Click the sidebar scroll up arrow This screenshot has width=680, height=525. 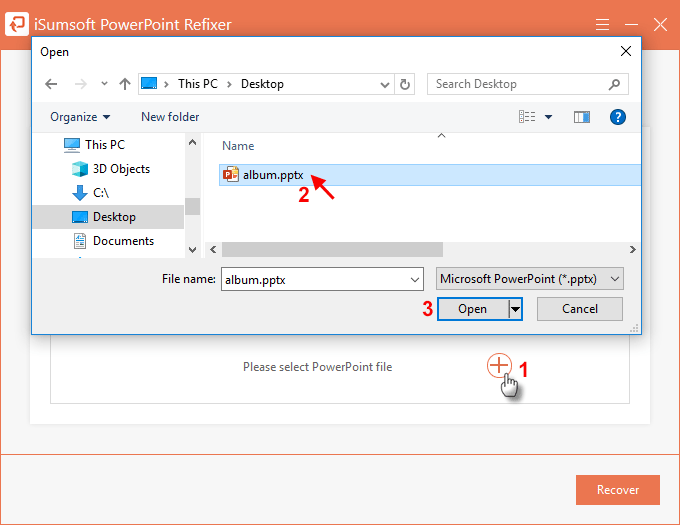(x=193, y=142)
